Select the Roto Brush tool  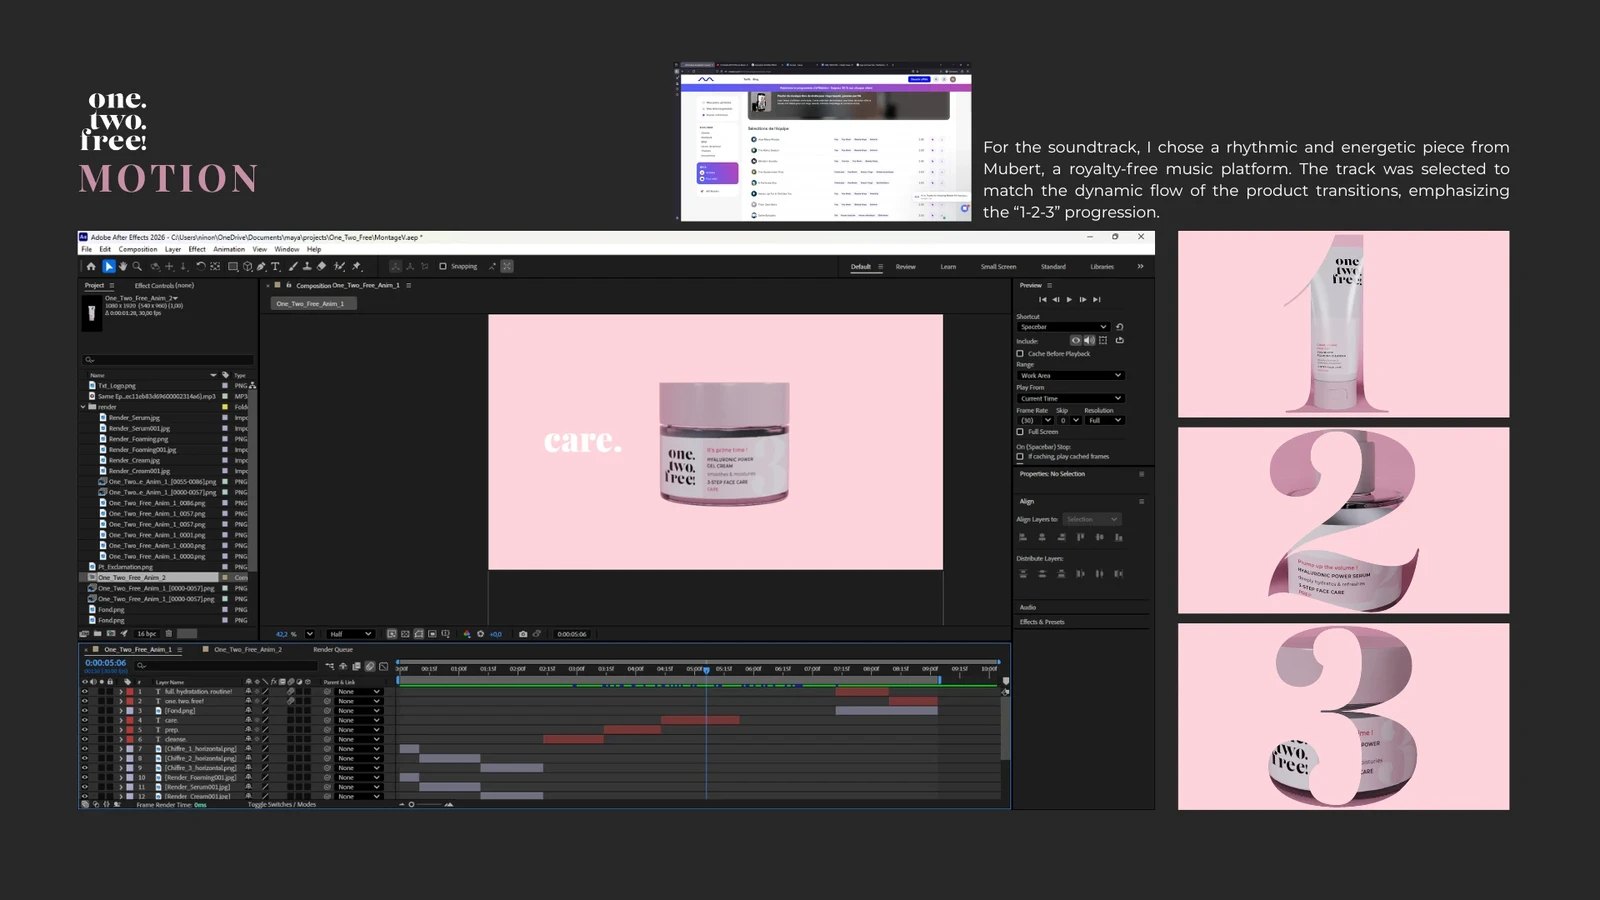click(340, 267)
